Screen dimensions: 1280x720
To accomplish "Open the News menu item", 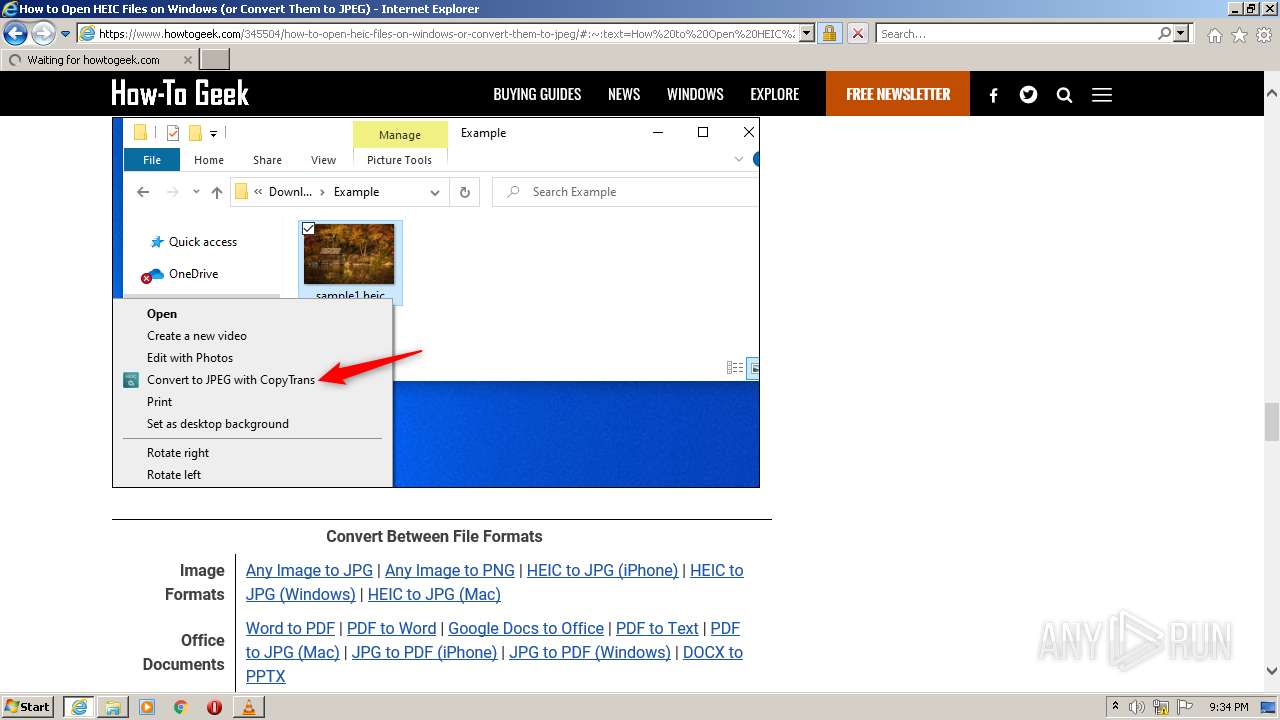I will (x=624, y=94).
